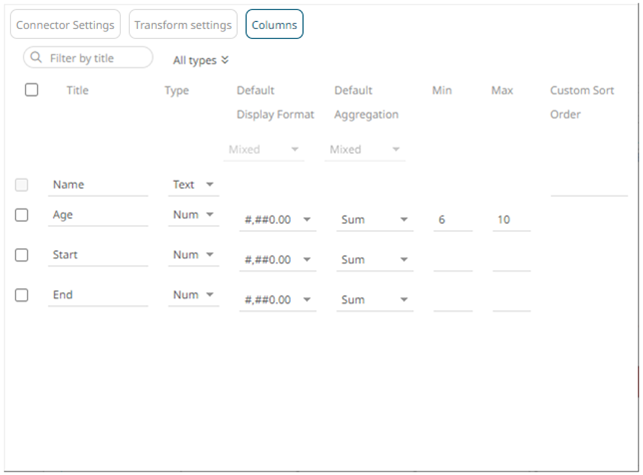
Task: Open the Start aggregation Sum dropdown
Action: tap(374, 260)
